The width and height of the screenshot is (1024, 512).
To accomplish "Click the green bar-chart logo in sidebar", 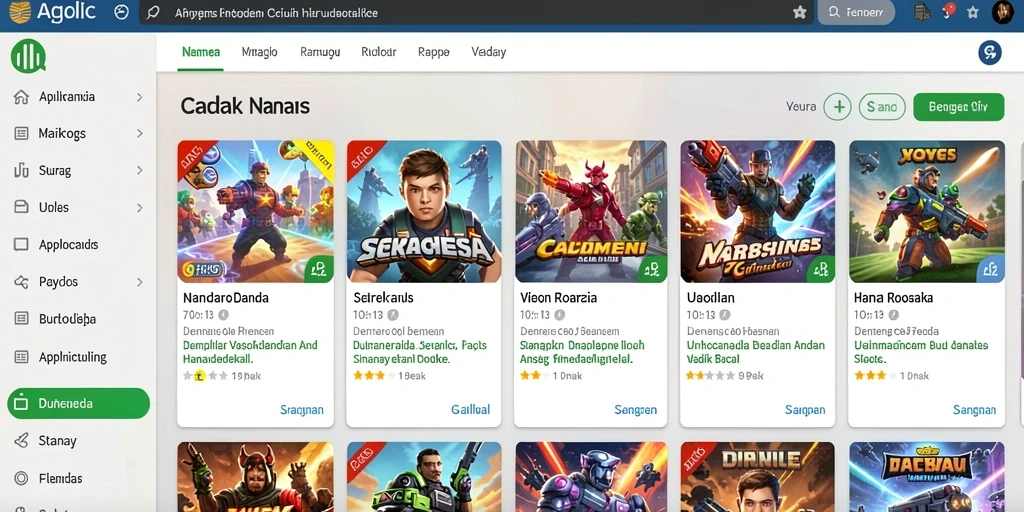I will point(28,56).
